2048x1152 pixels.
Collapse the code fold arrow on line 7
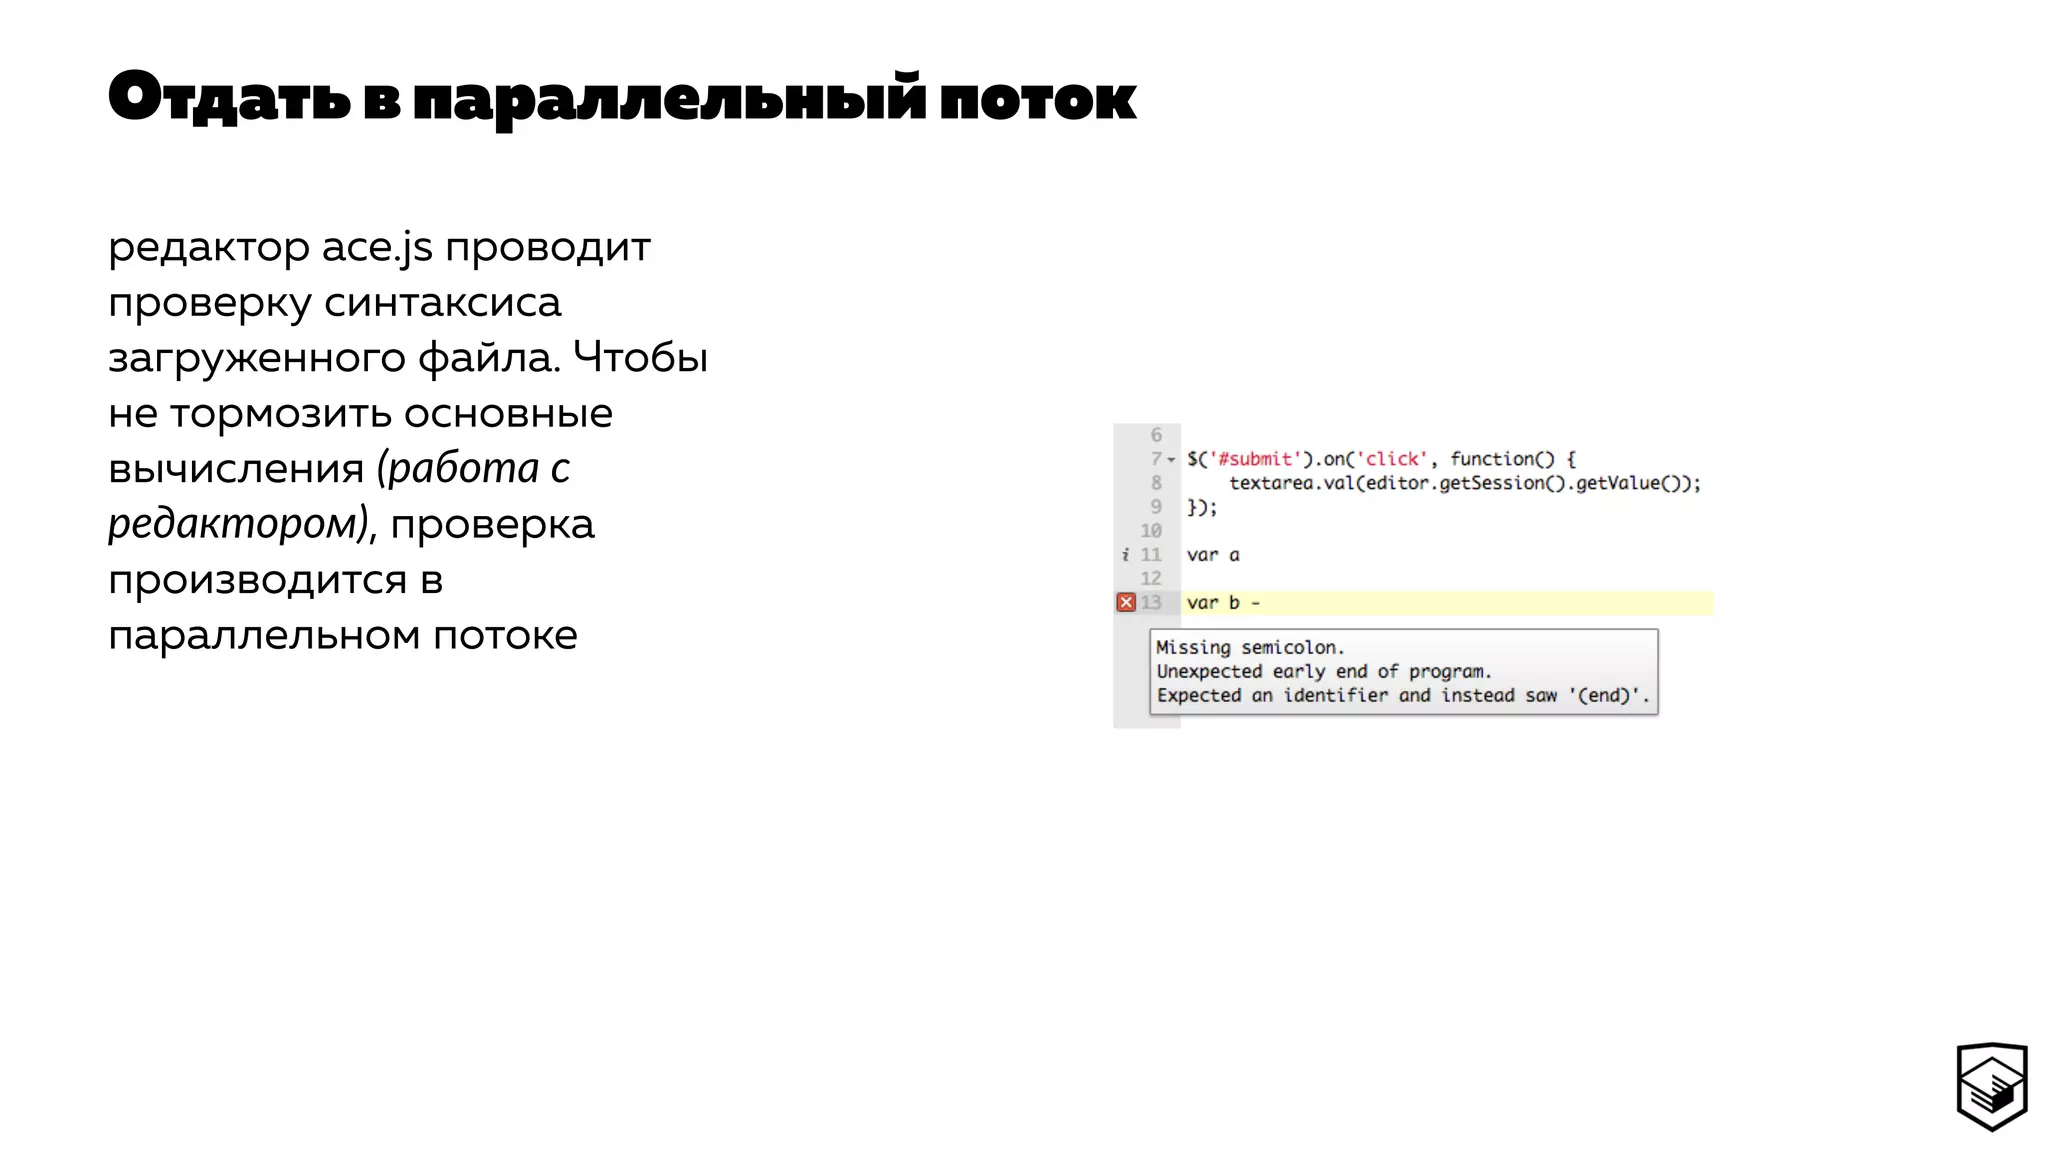pos(1171,460)
